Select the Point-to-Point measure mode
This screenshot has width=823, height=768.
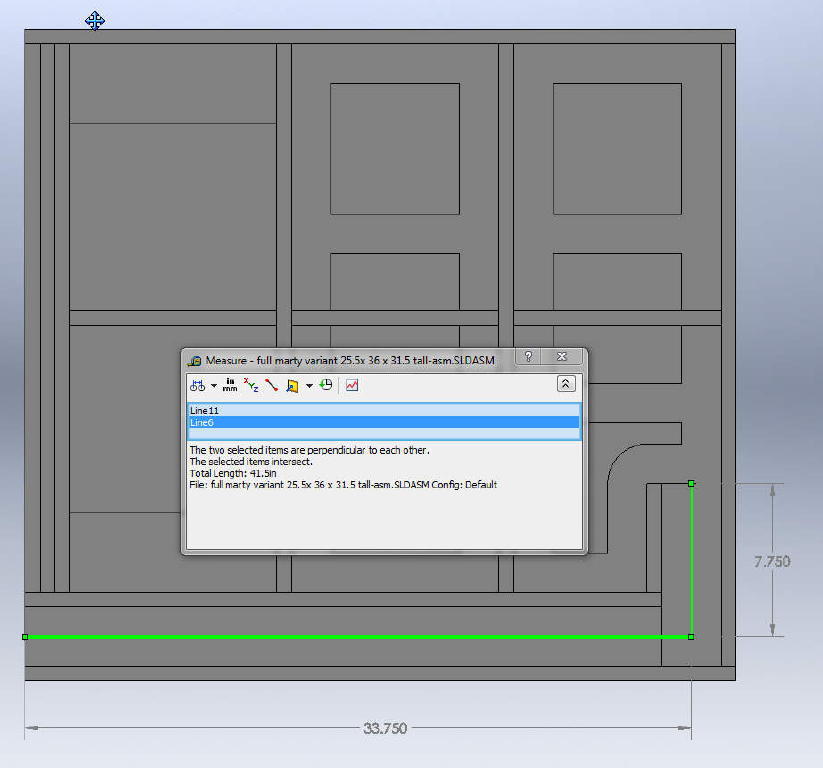(271, 385)
